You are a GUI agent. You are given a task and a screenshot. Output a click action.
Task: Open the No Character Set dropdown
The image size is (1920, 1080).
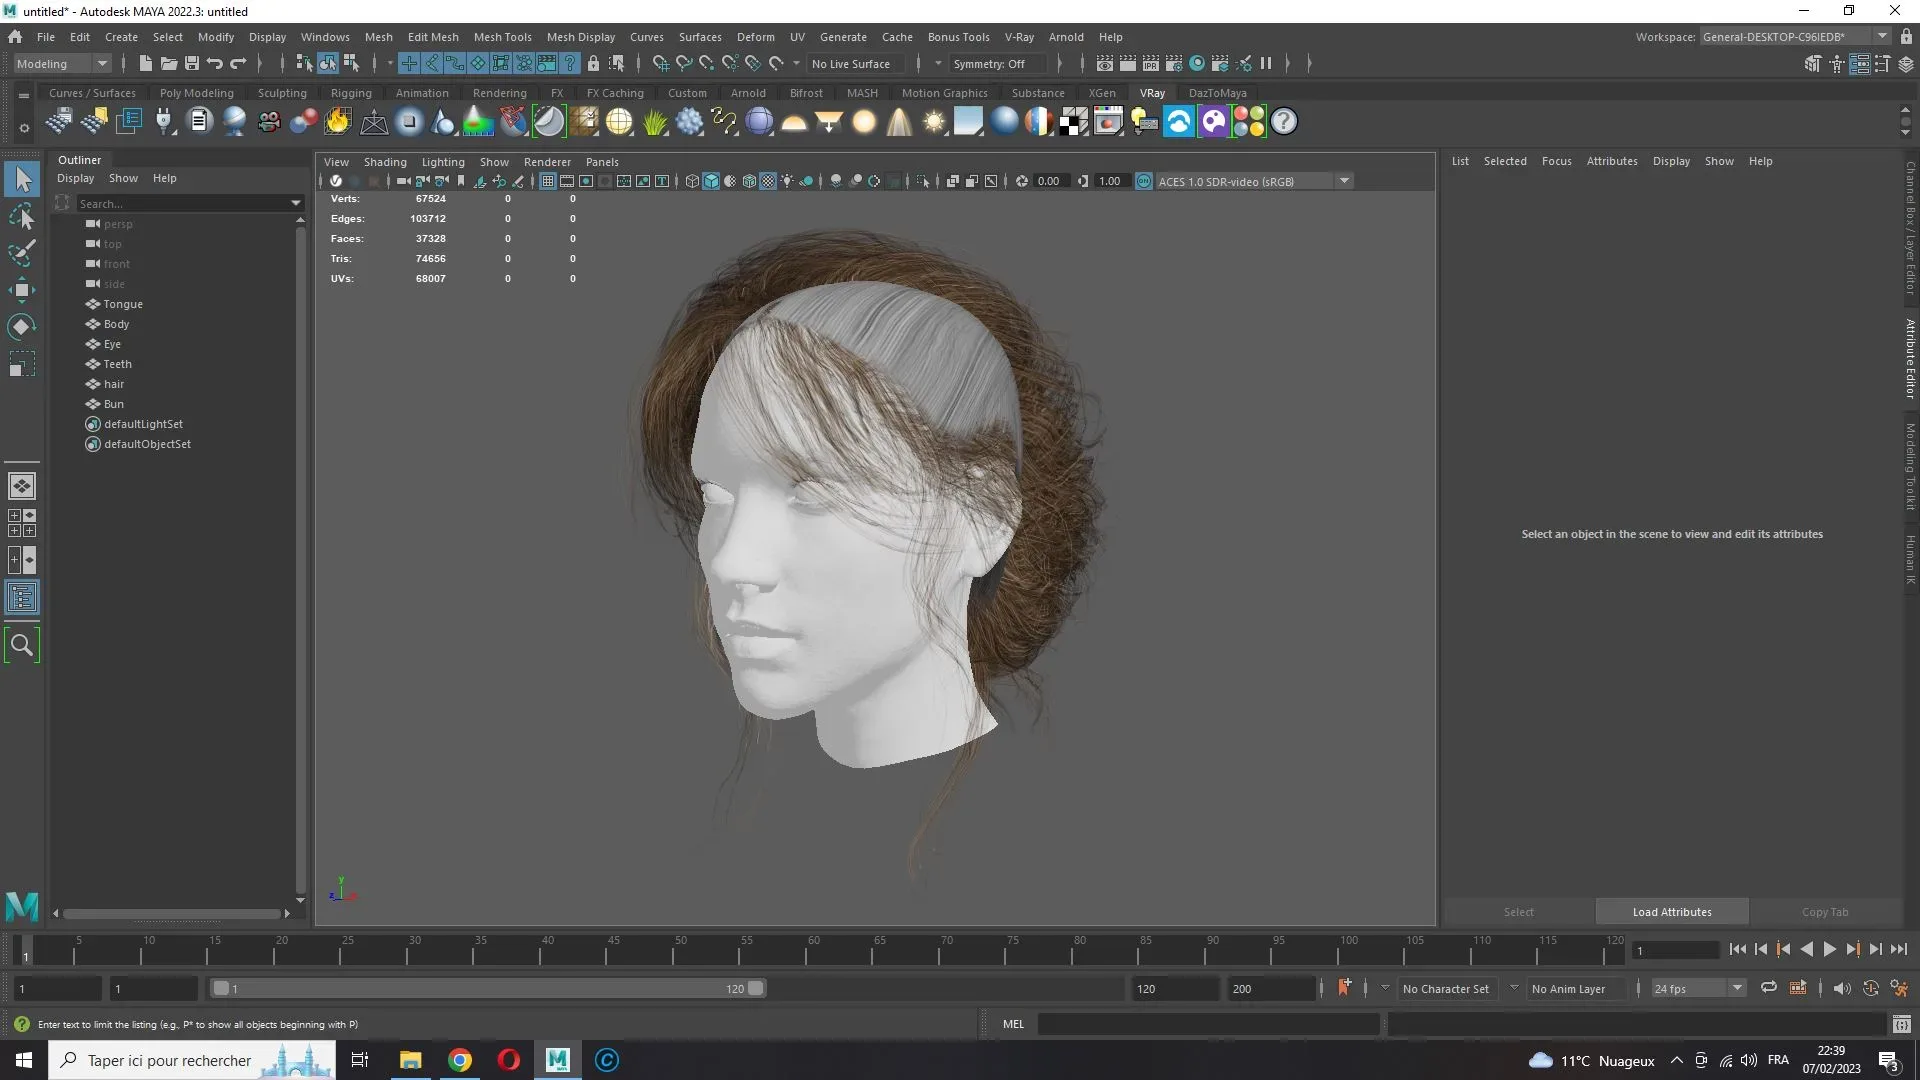point(1446,988)
